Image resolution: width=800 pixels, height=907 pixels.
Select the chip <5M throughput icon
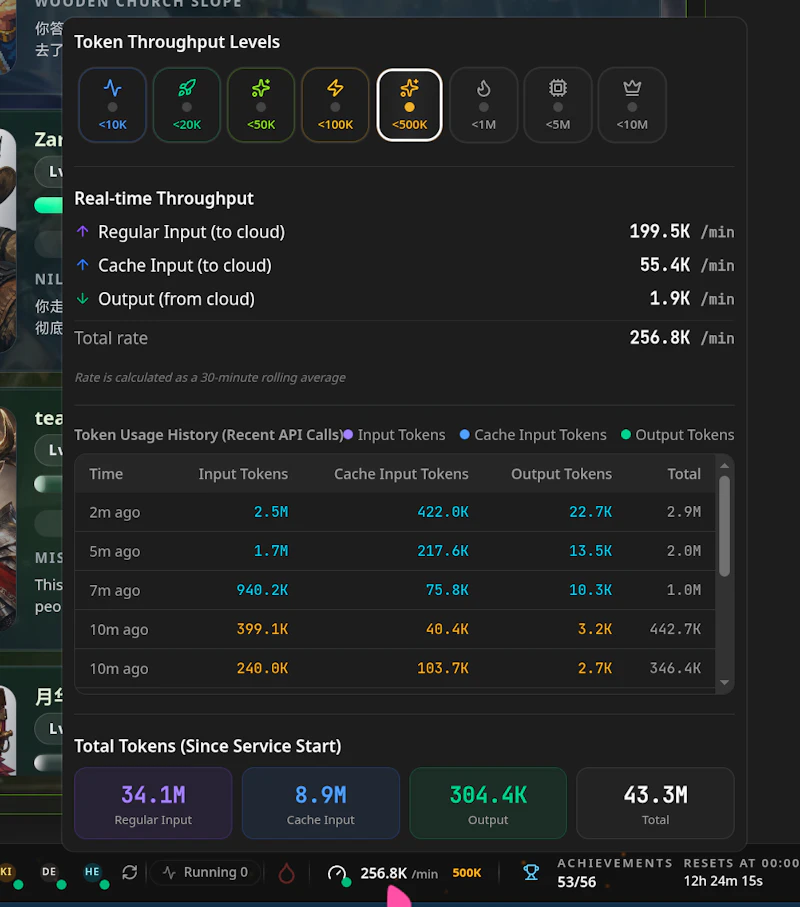coord(558,104)
